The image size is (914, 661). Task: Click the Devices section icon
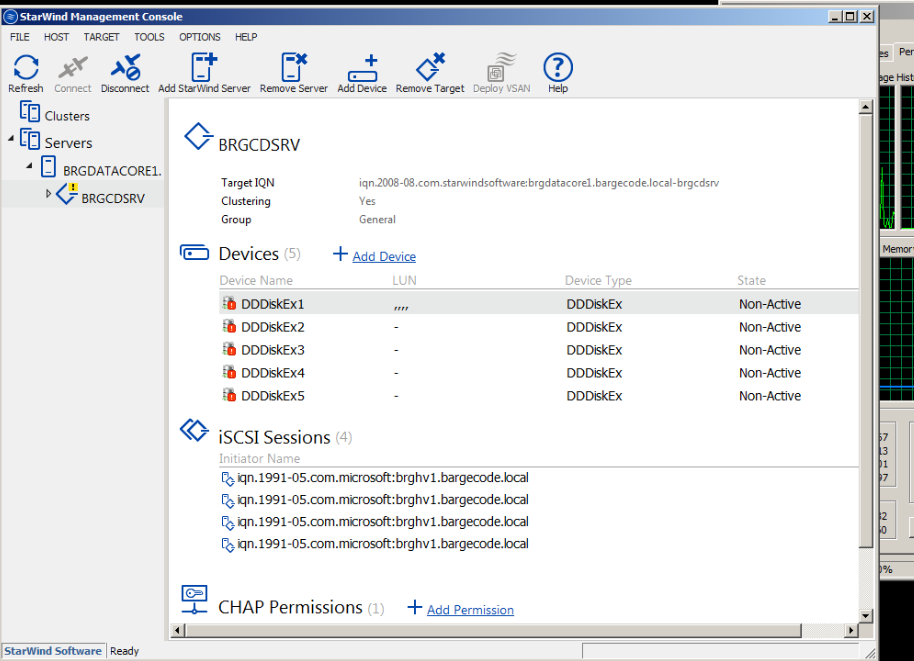point(194,252)
